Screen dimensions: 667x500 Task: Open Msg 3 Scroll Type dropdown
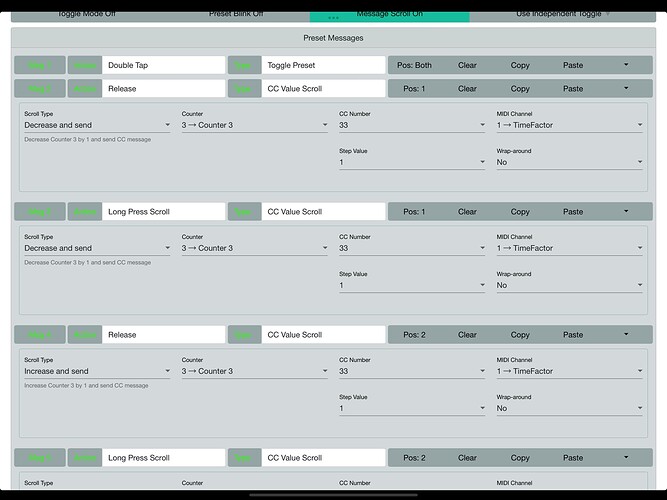click(x=97, y=248)
